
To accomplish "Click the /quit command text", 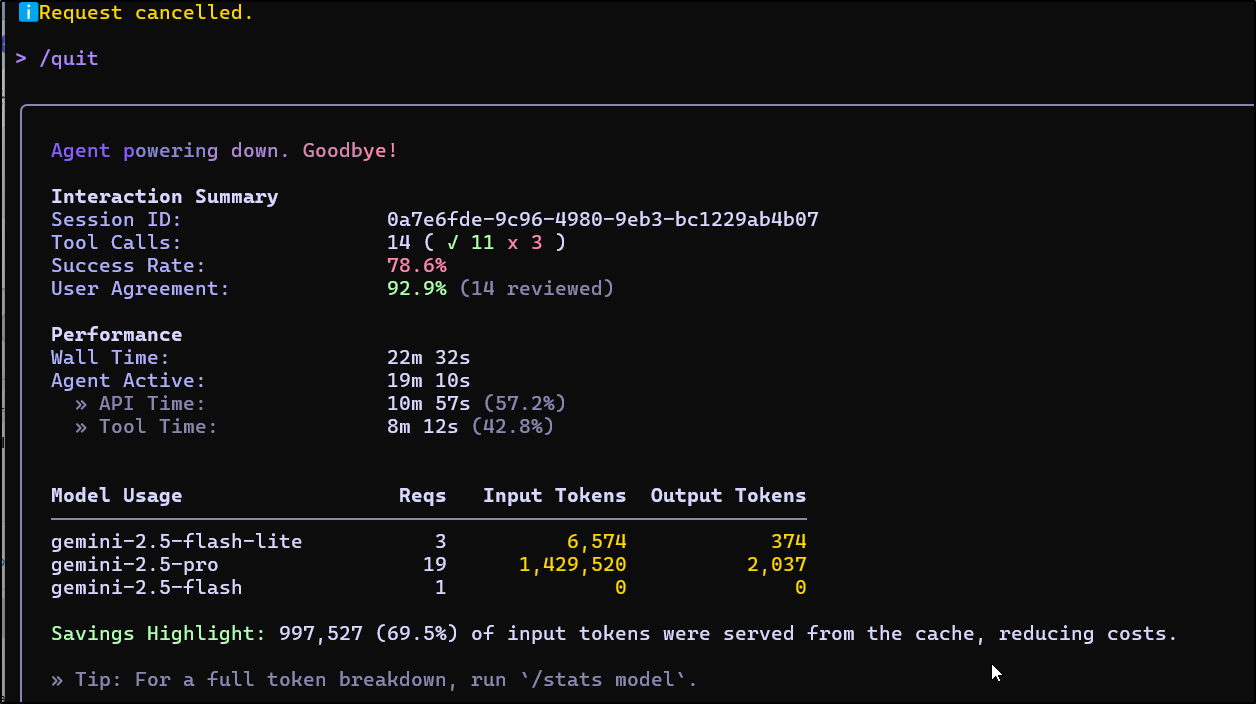I will pos(69,59).
